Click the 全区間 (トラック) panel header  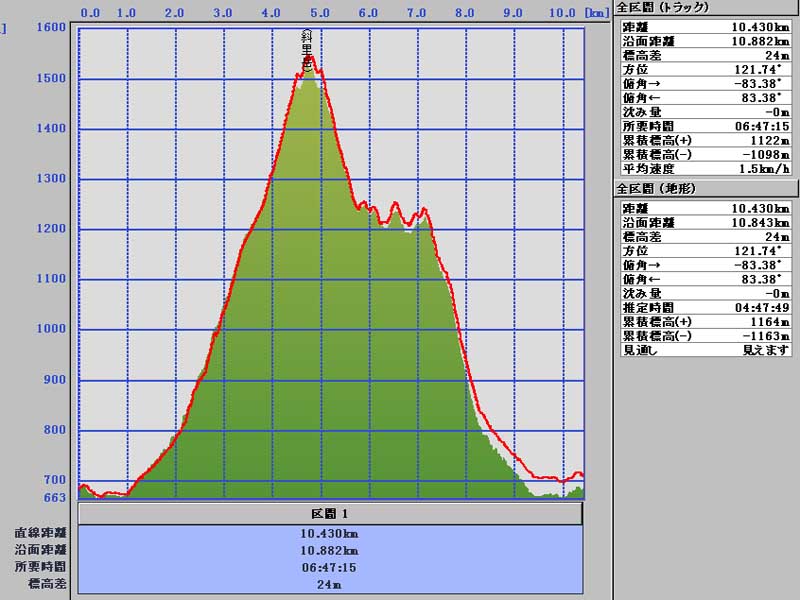[x=663, y=7]
